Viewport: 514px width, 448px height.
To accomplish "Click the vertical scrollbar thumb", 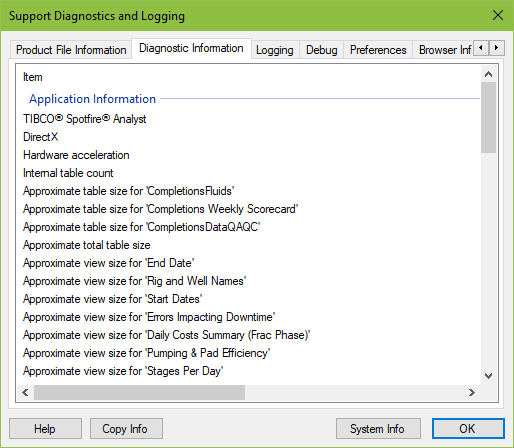I will coord(488,117).
